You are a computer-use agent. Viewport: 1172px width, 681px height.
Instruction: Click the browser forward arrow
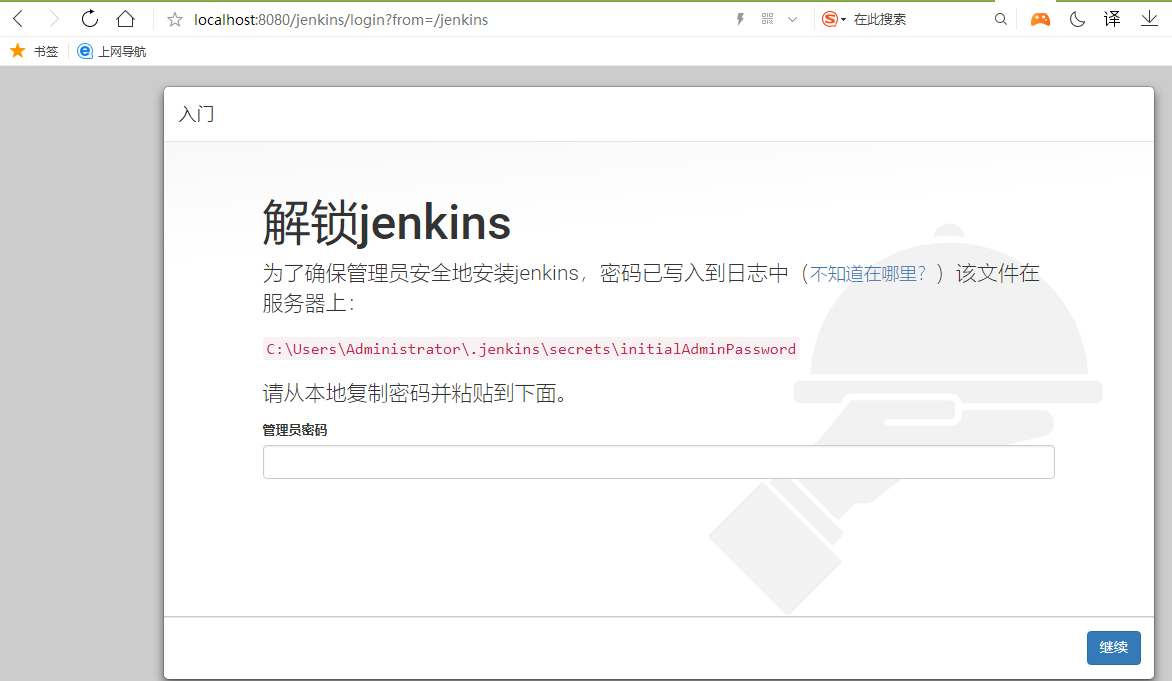pyautogui.click(x=54, y=19)
